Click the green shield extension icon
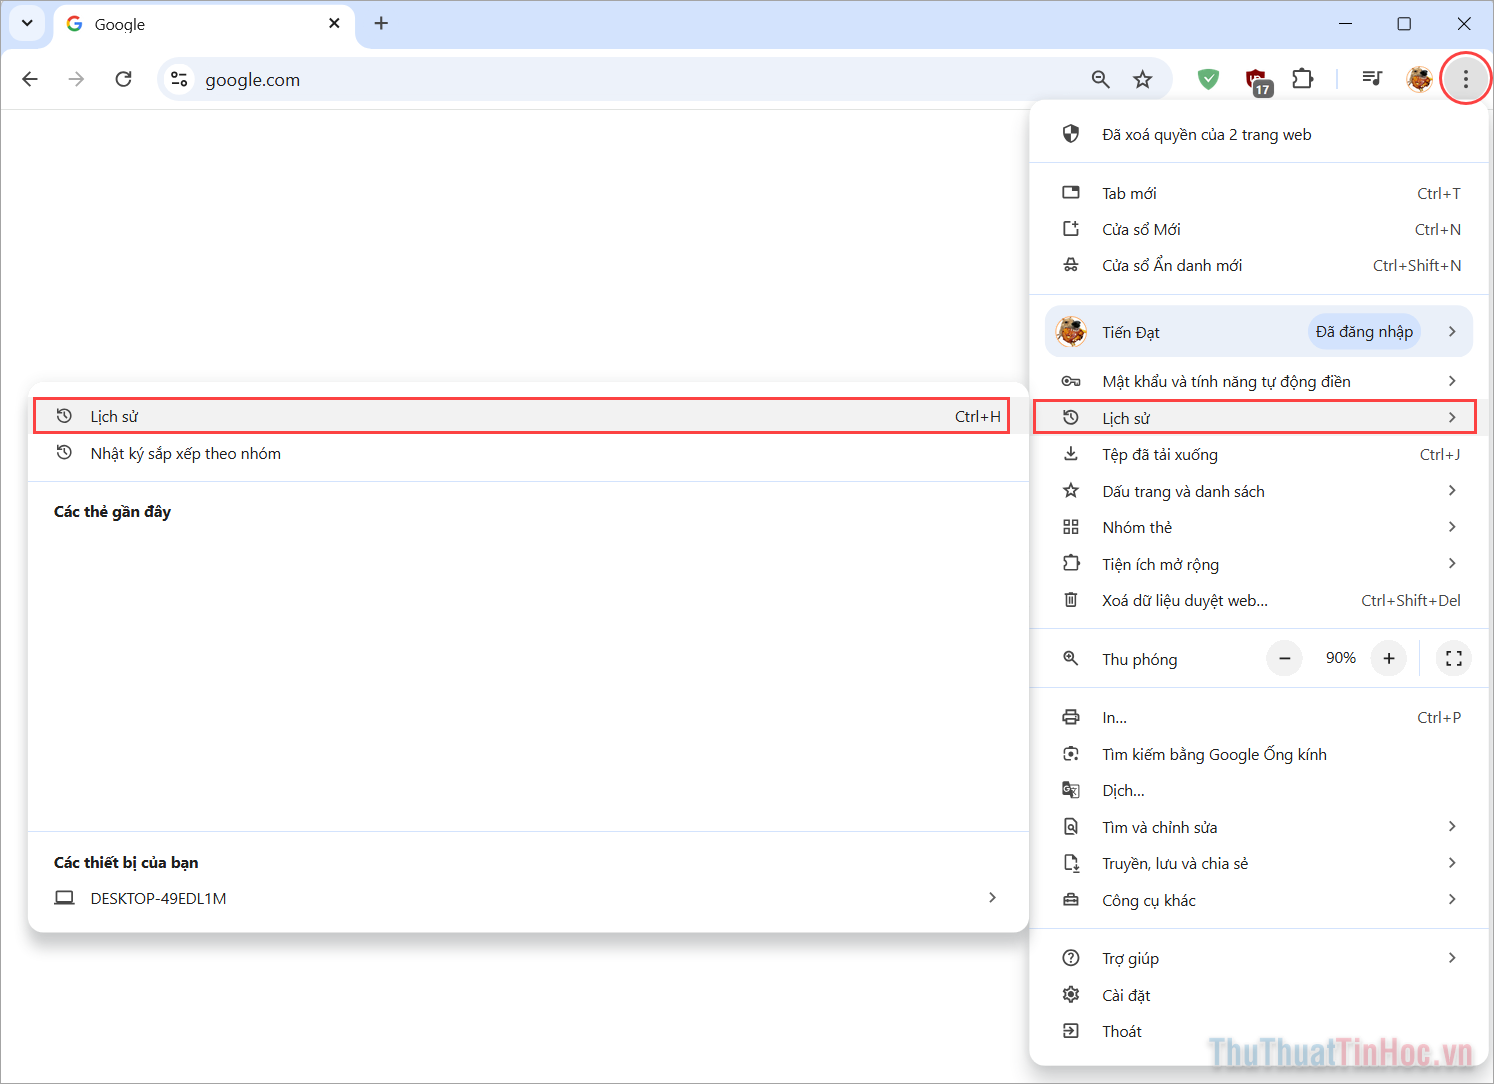This screenshot has height=1084, width=1494. point(1207,79)
